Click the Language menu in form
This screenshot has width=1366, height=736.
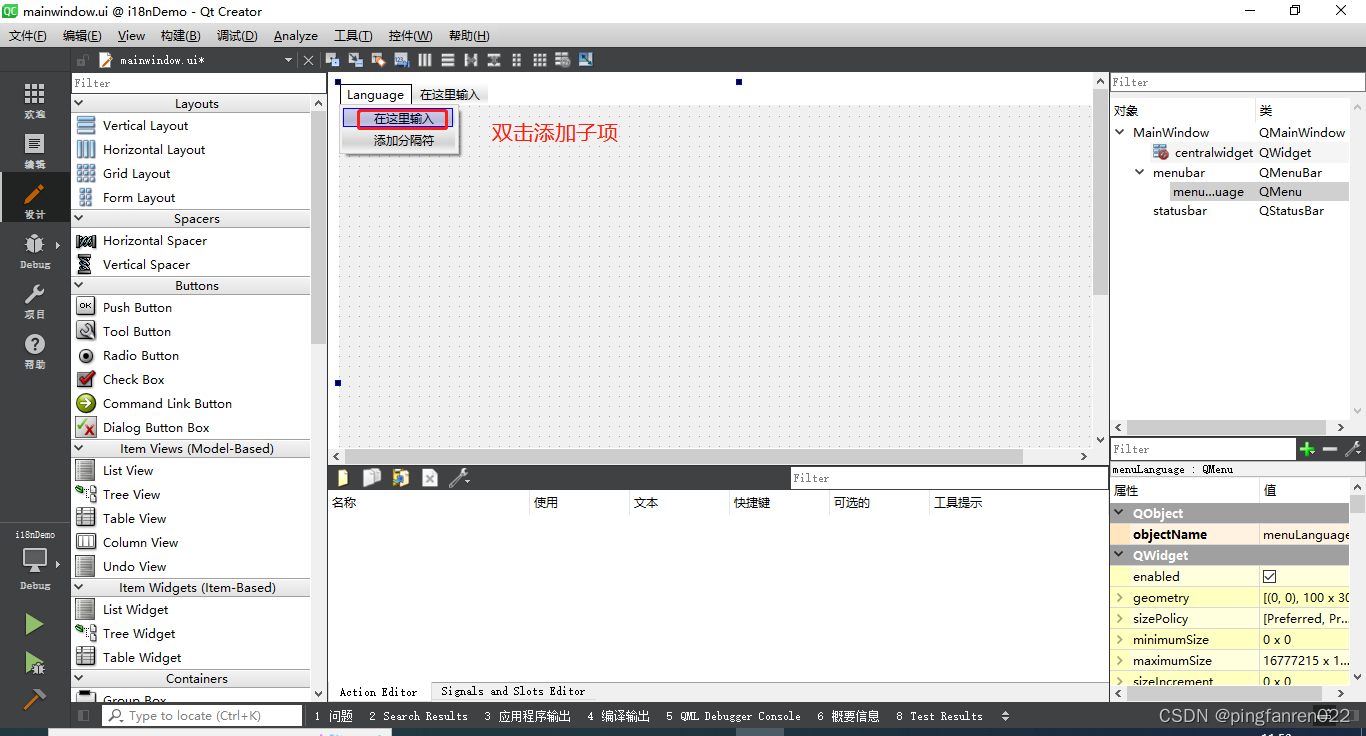(x=375, y=95)
